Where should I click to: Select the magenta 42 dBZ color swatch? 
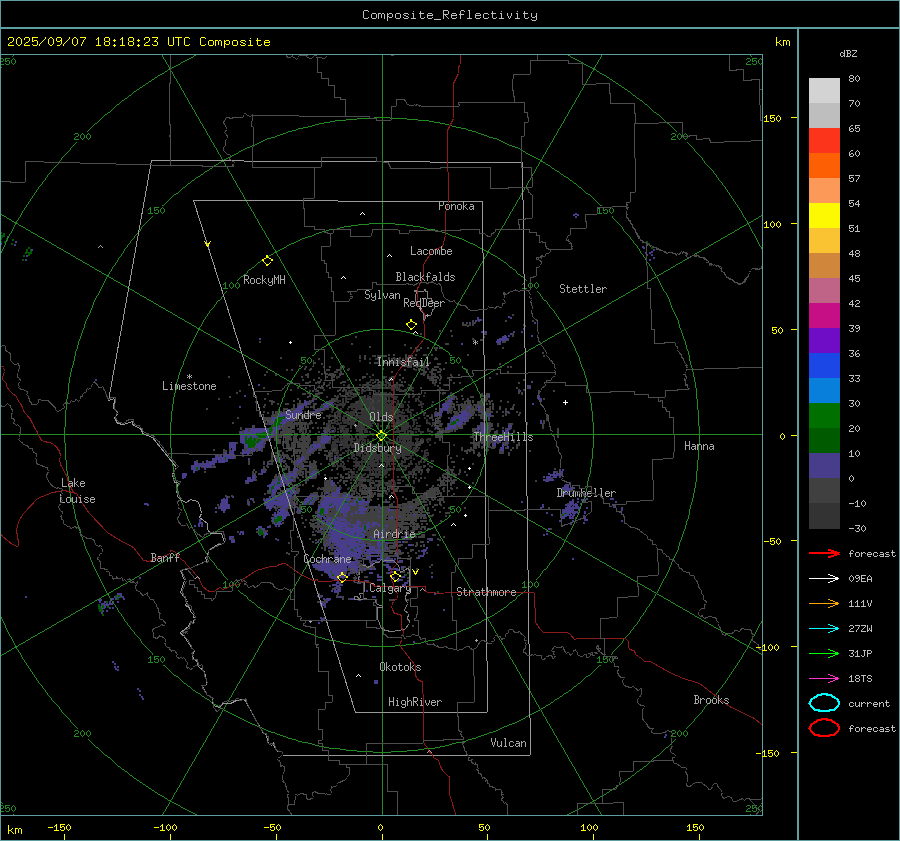824,315
